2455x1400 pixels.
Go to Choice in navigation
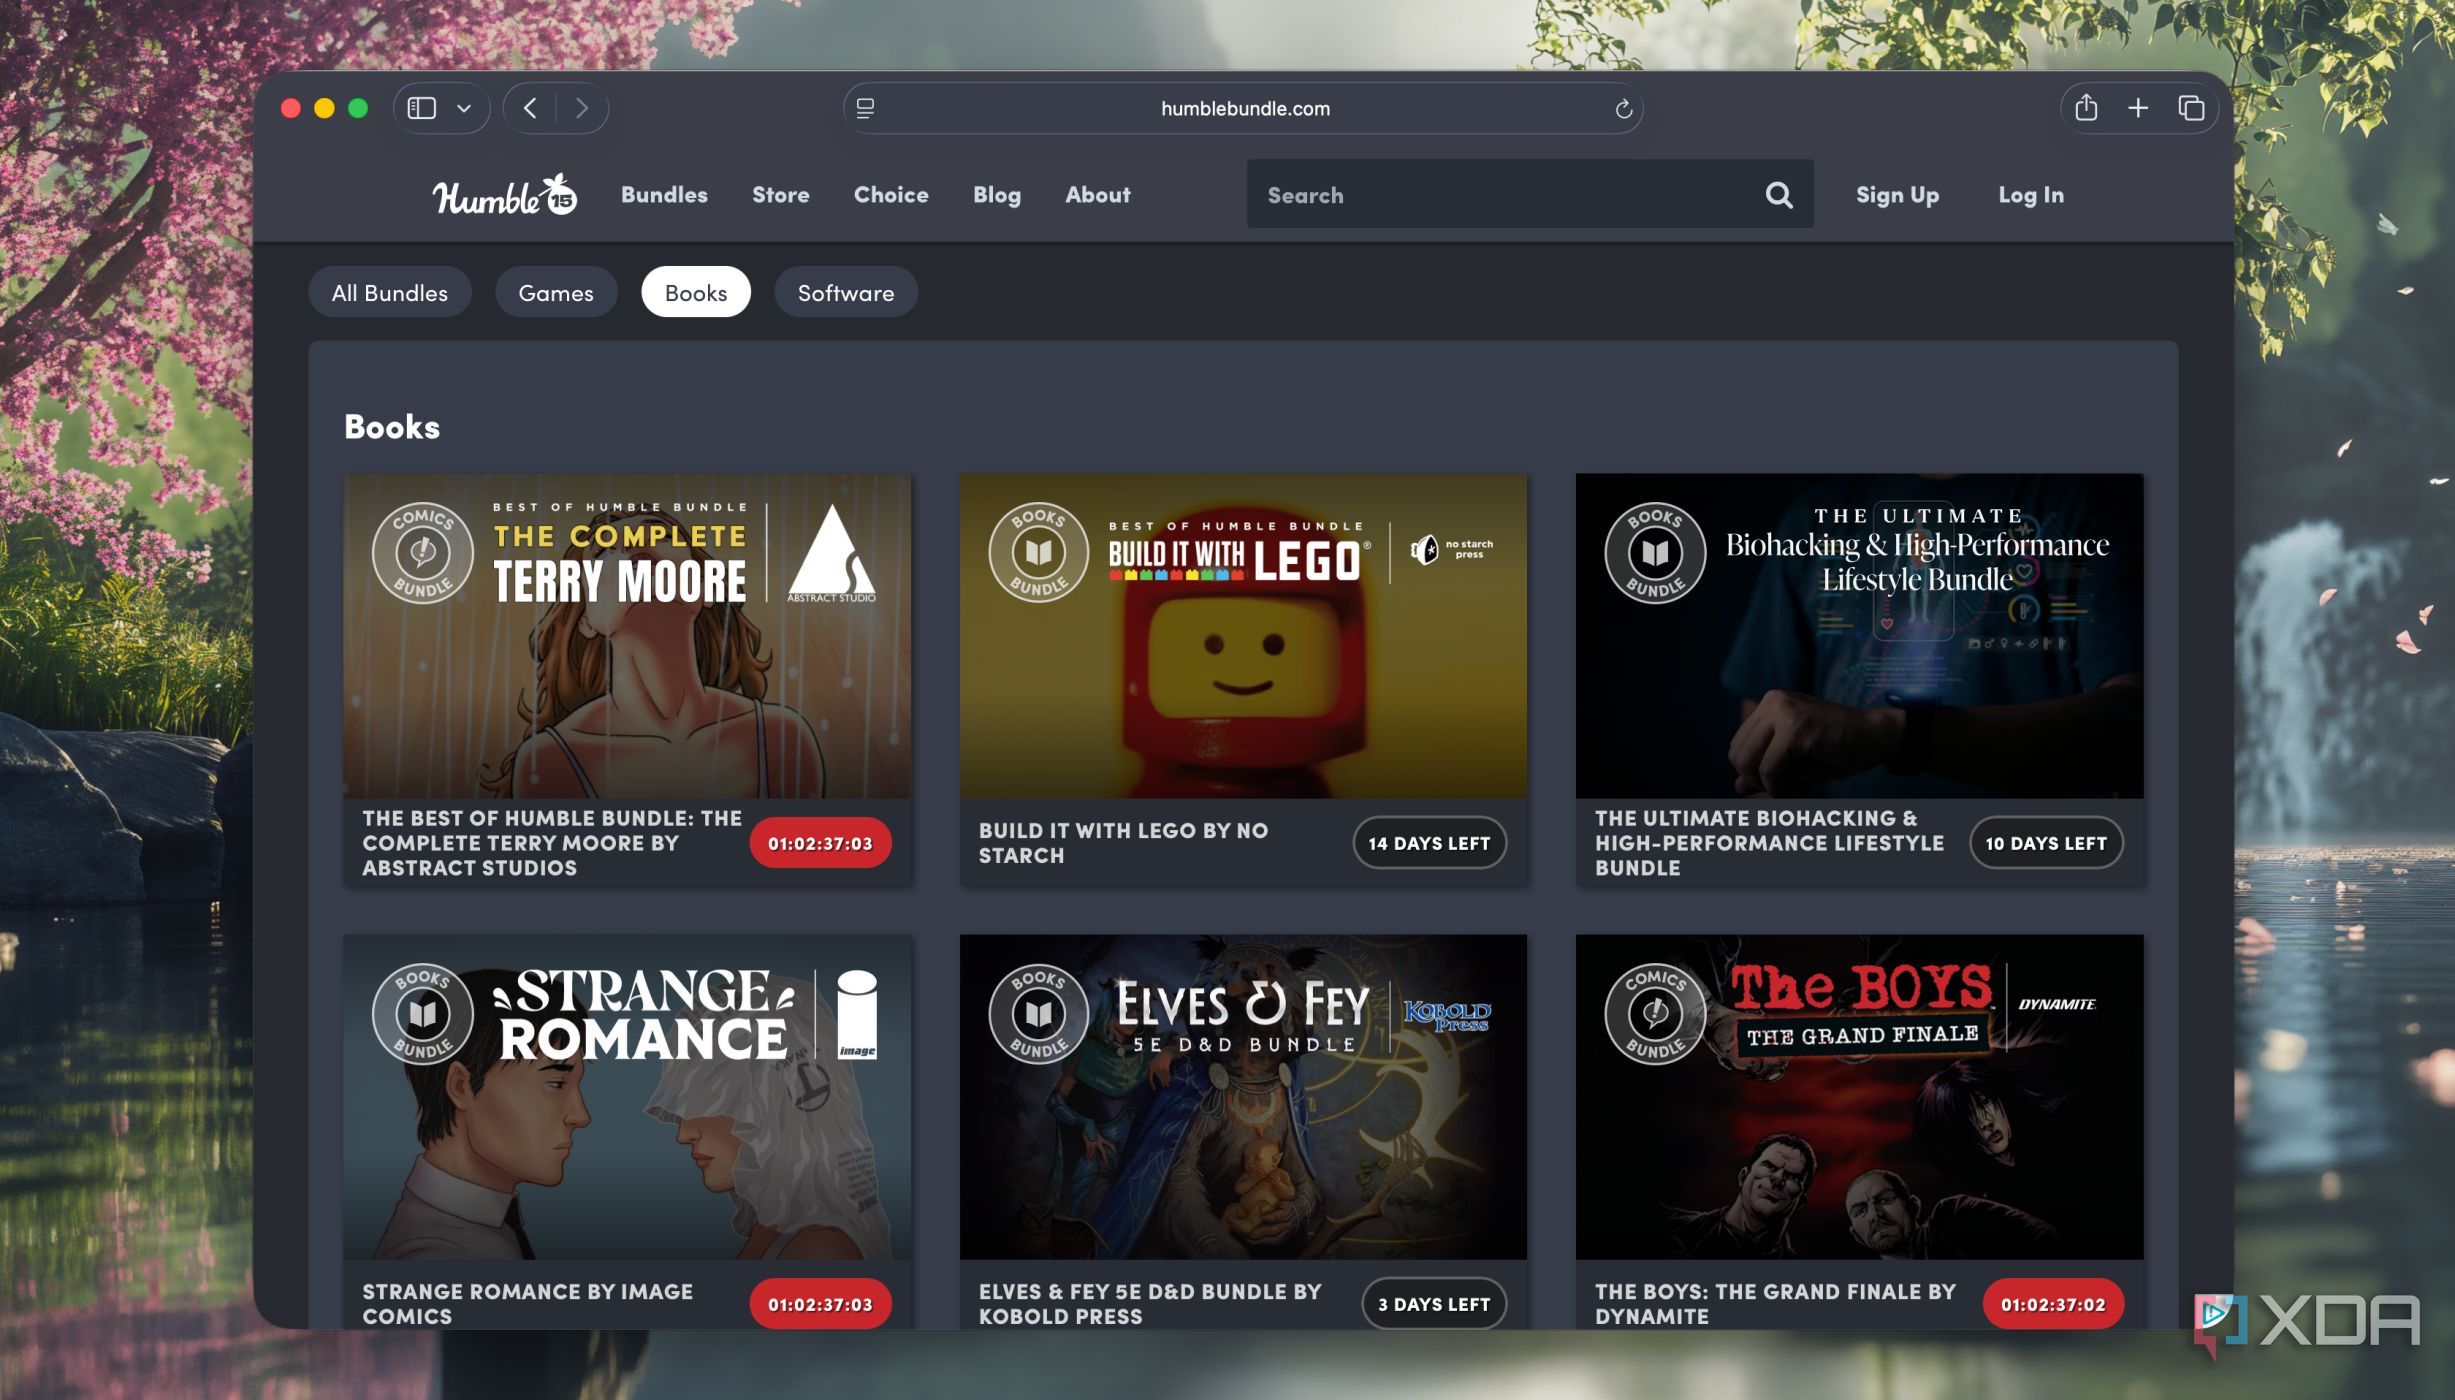pyautogui.click(x=891, y=195)
